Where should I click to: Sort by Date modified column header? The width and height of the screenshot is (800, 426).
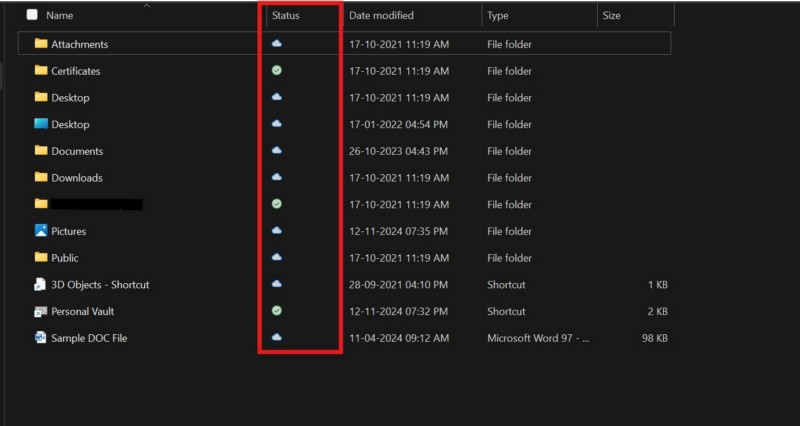pos(381,16)
